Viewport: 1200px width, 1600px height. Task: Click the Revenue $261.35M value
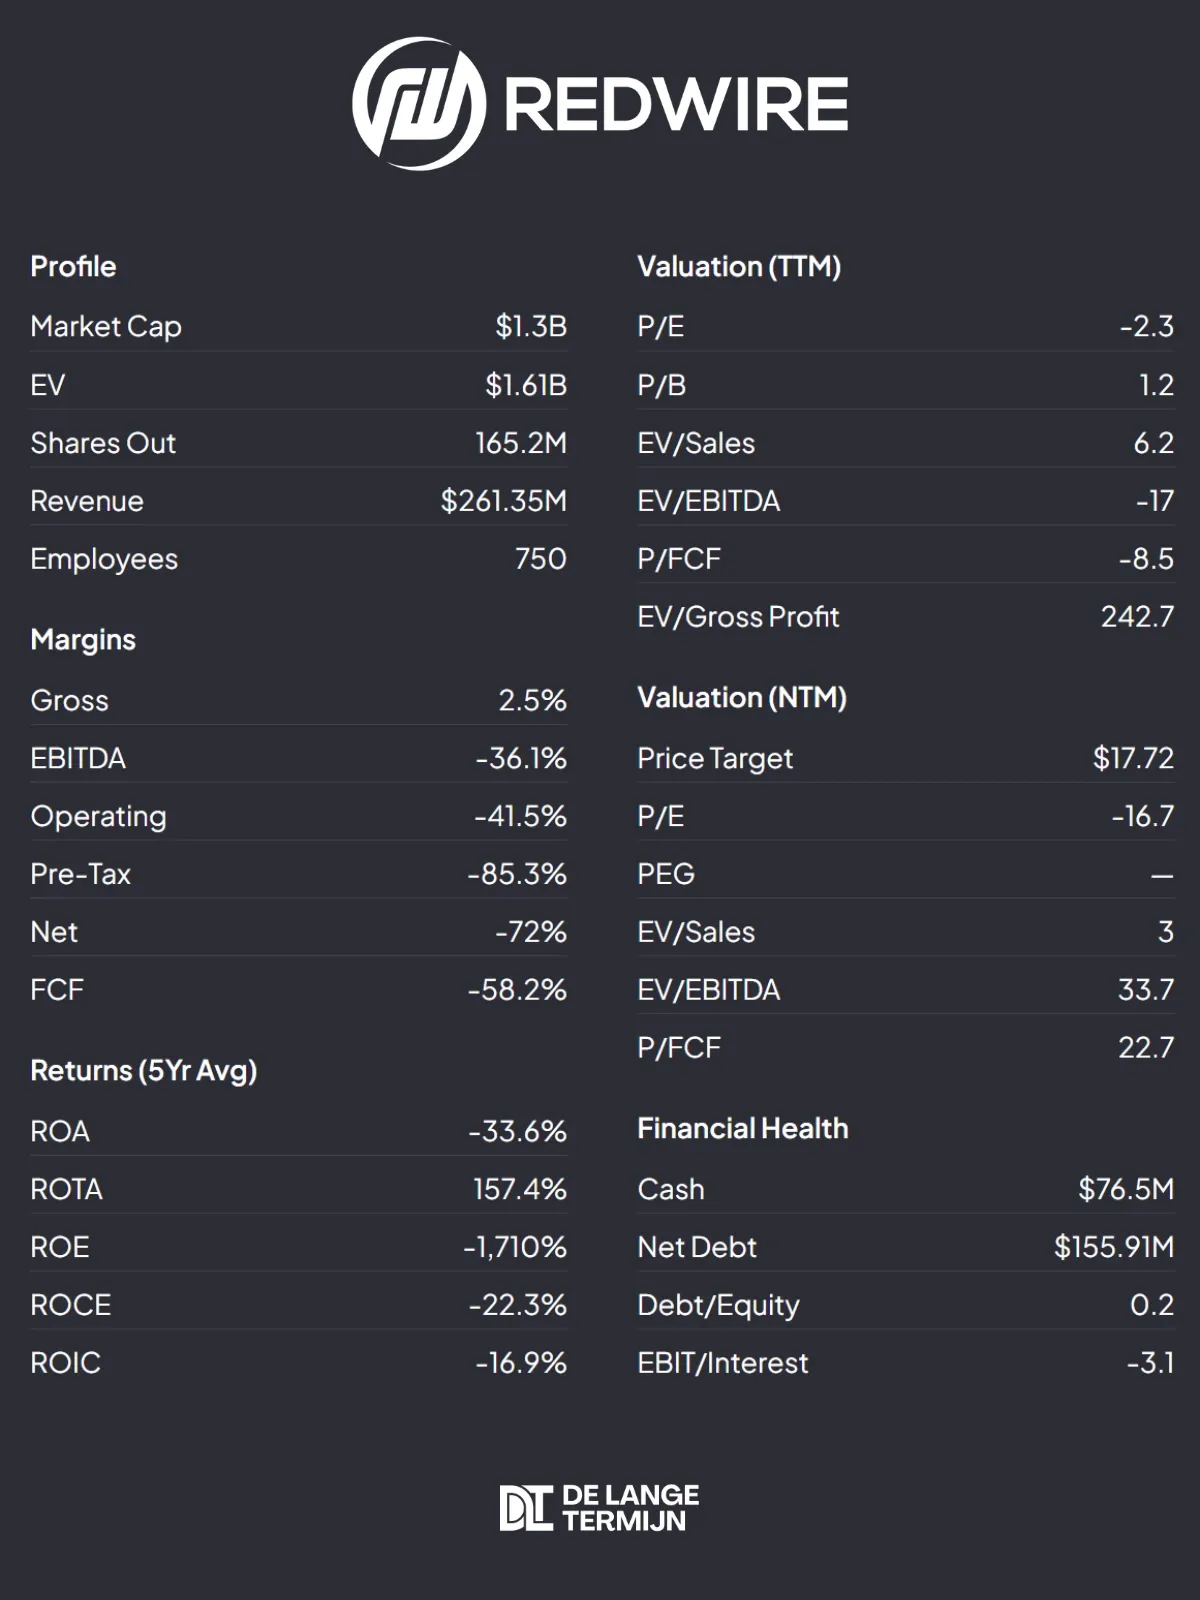point(504,501)
